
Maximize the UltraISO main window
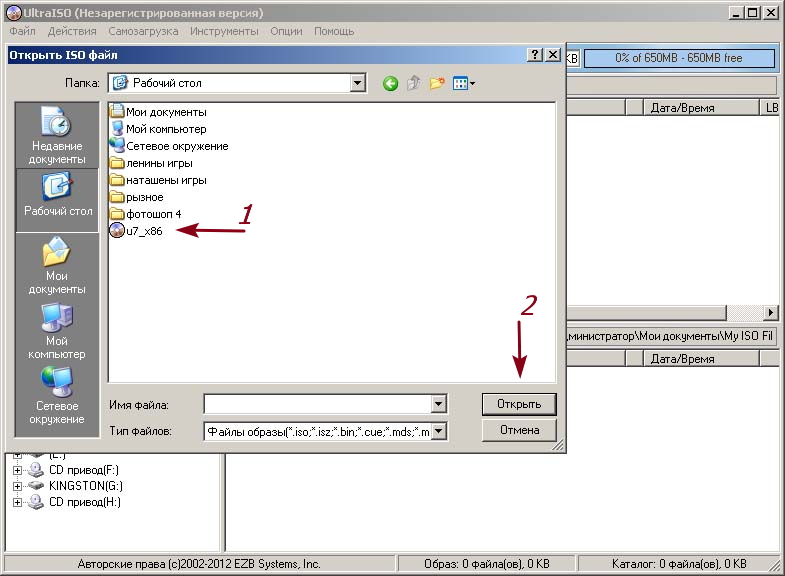click(x=752, y=13)
